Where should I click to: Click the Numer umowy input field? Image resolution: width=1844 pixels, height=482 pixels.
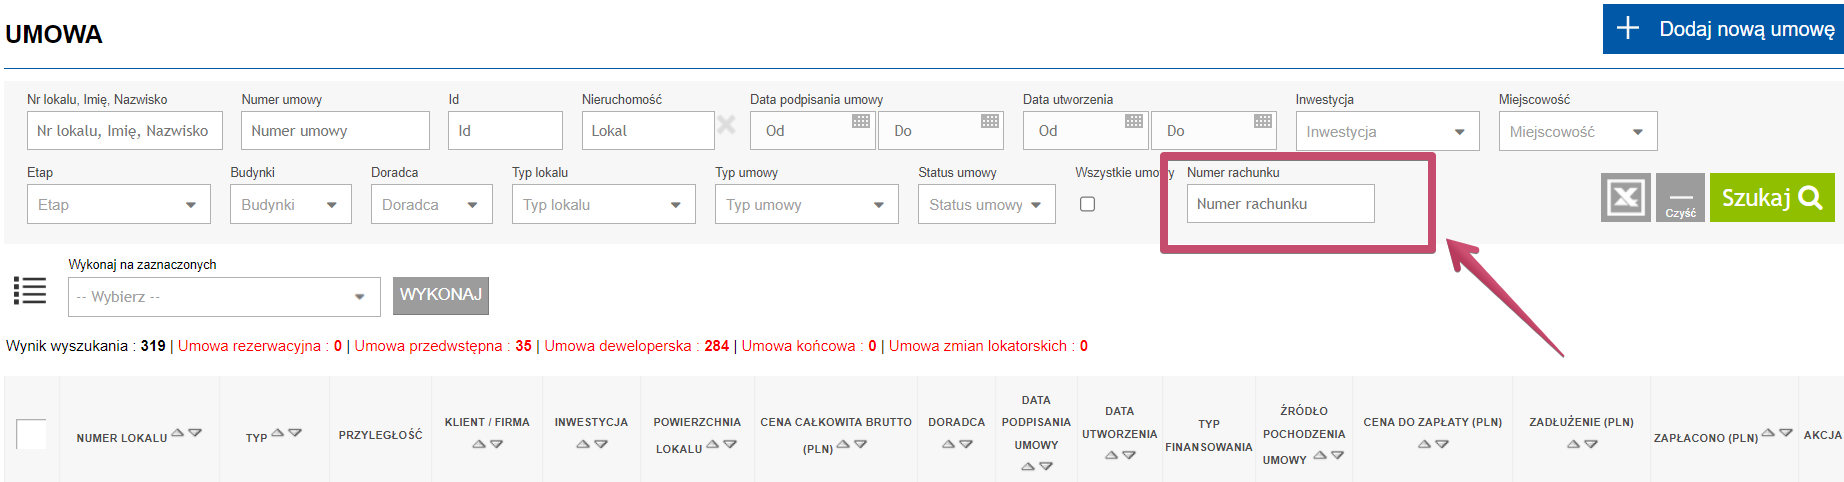[x=335, y=131]
